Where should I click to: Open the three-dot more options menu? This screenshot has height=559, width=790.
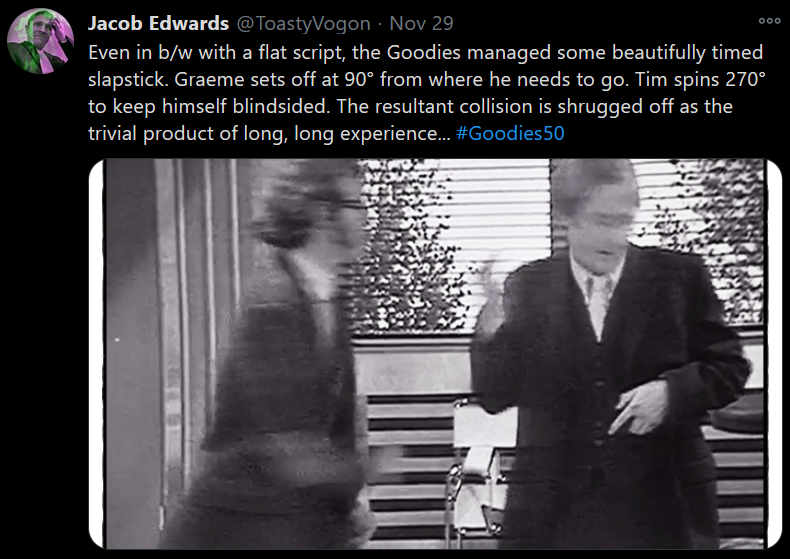769,21
